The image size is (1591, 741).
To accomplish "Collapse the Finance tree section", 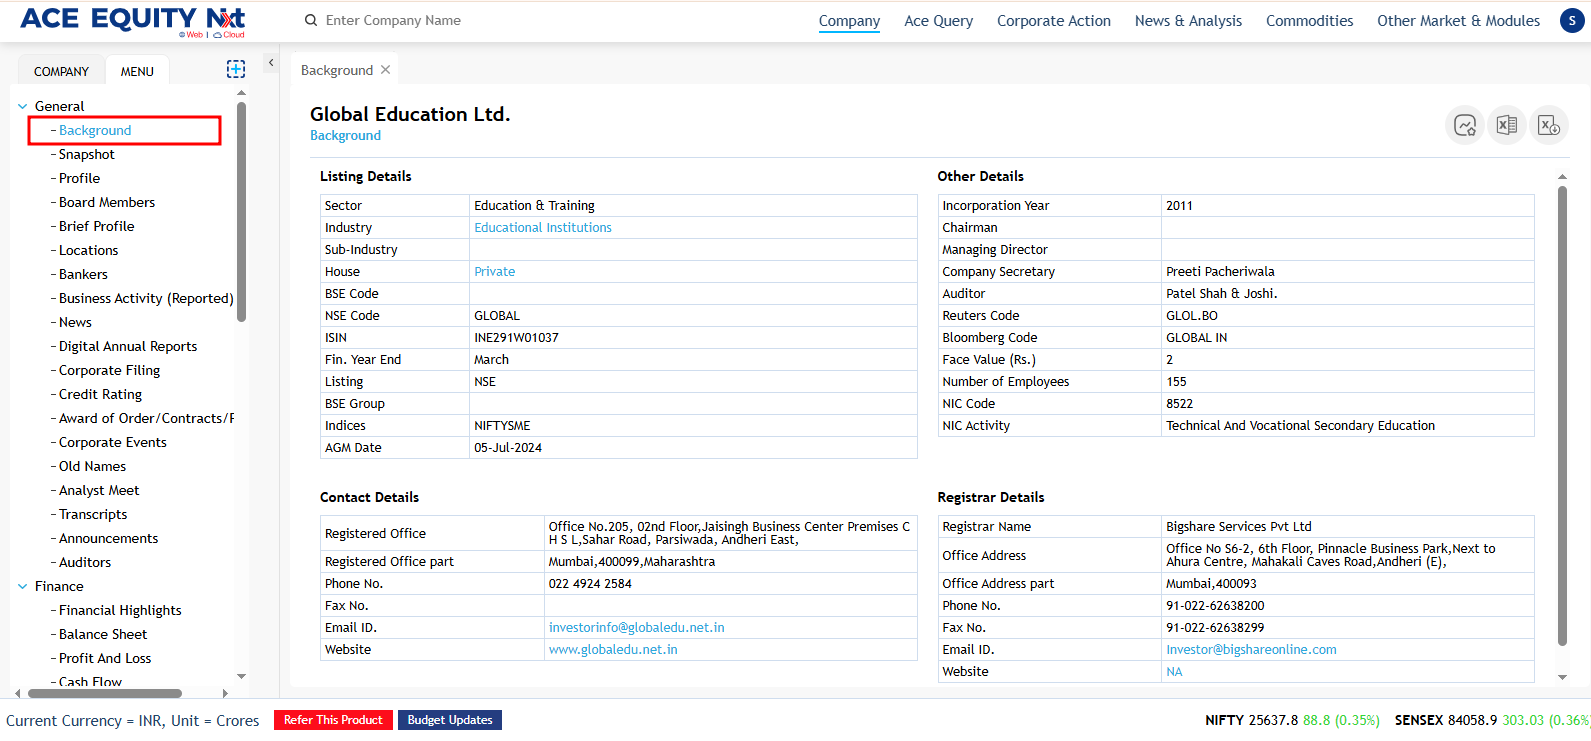I will point(23,586).
